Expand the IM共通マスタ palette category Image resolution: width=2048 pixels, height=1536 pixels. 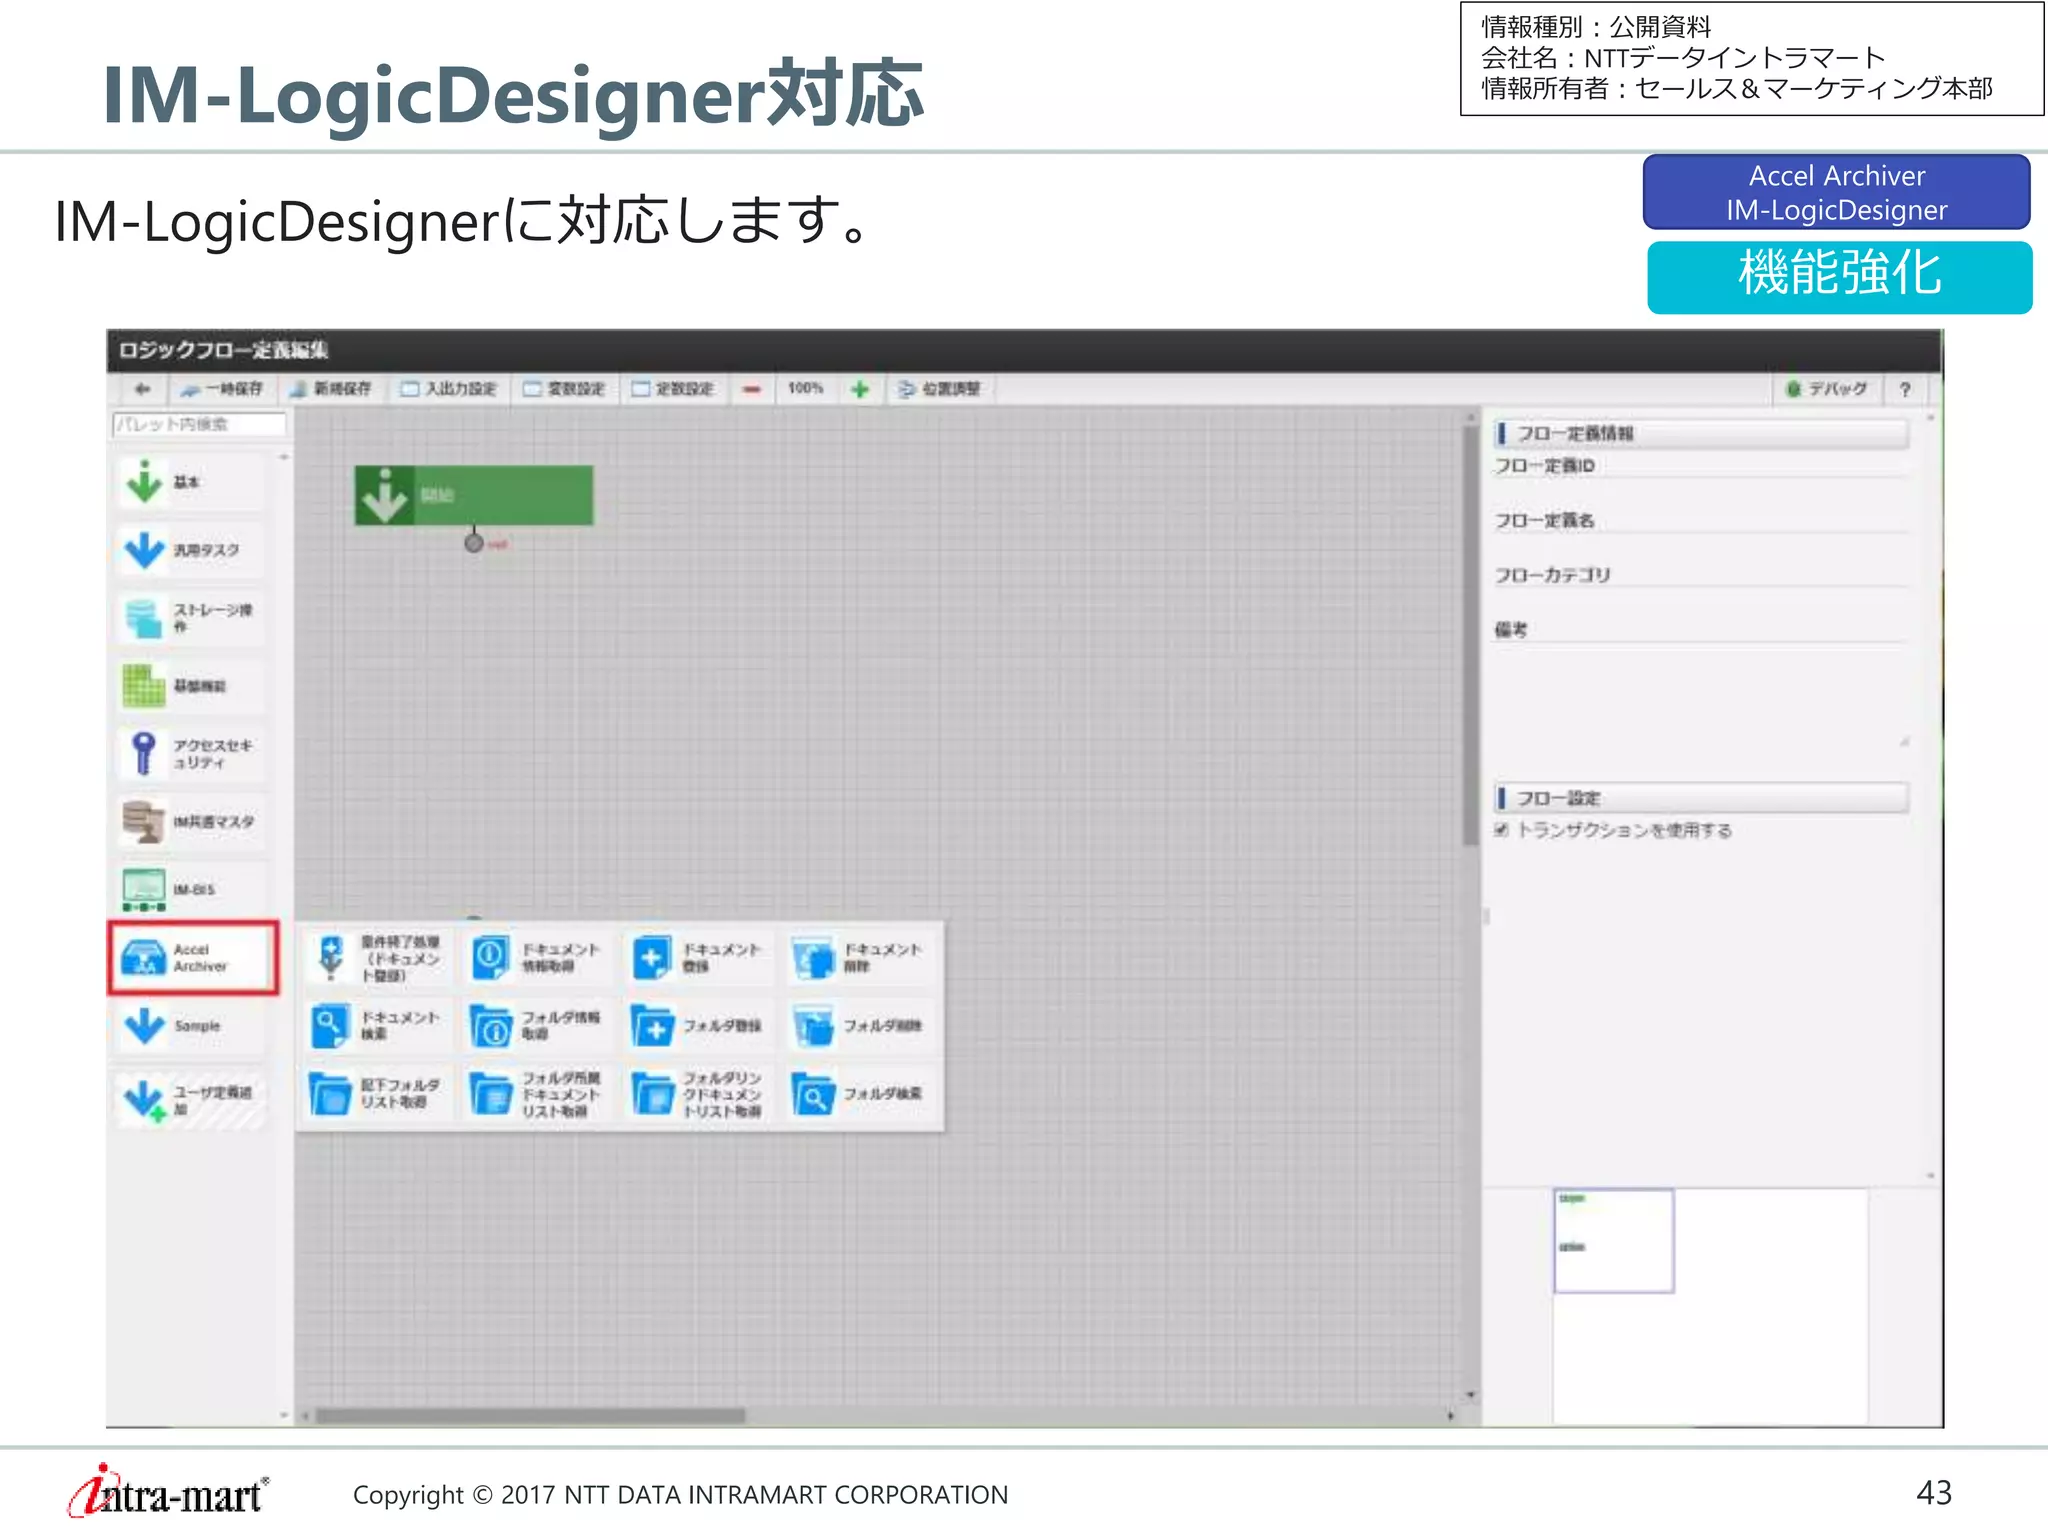pyautogui.click(x=190, y=822)
